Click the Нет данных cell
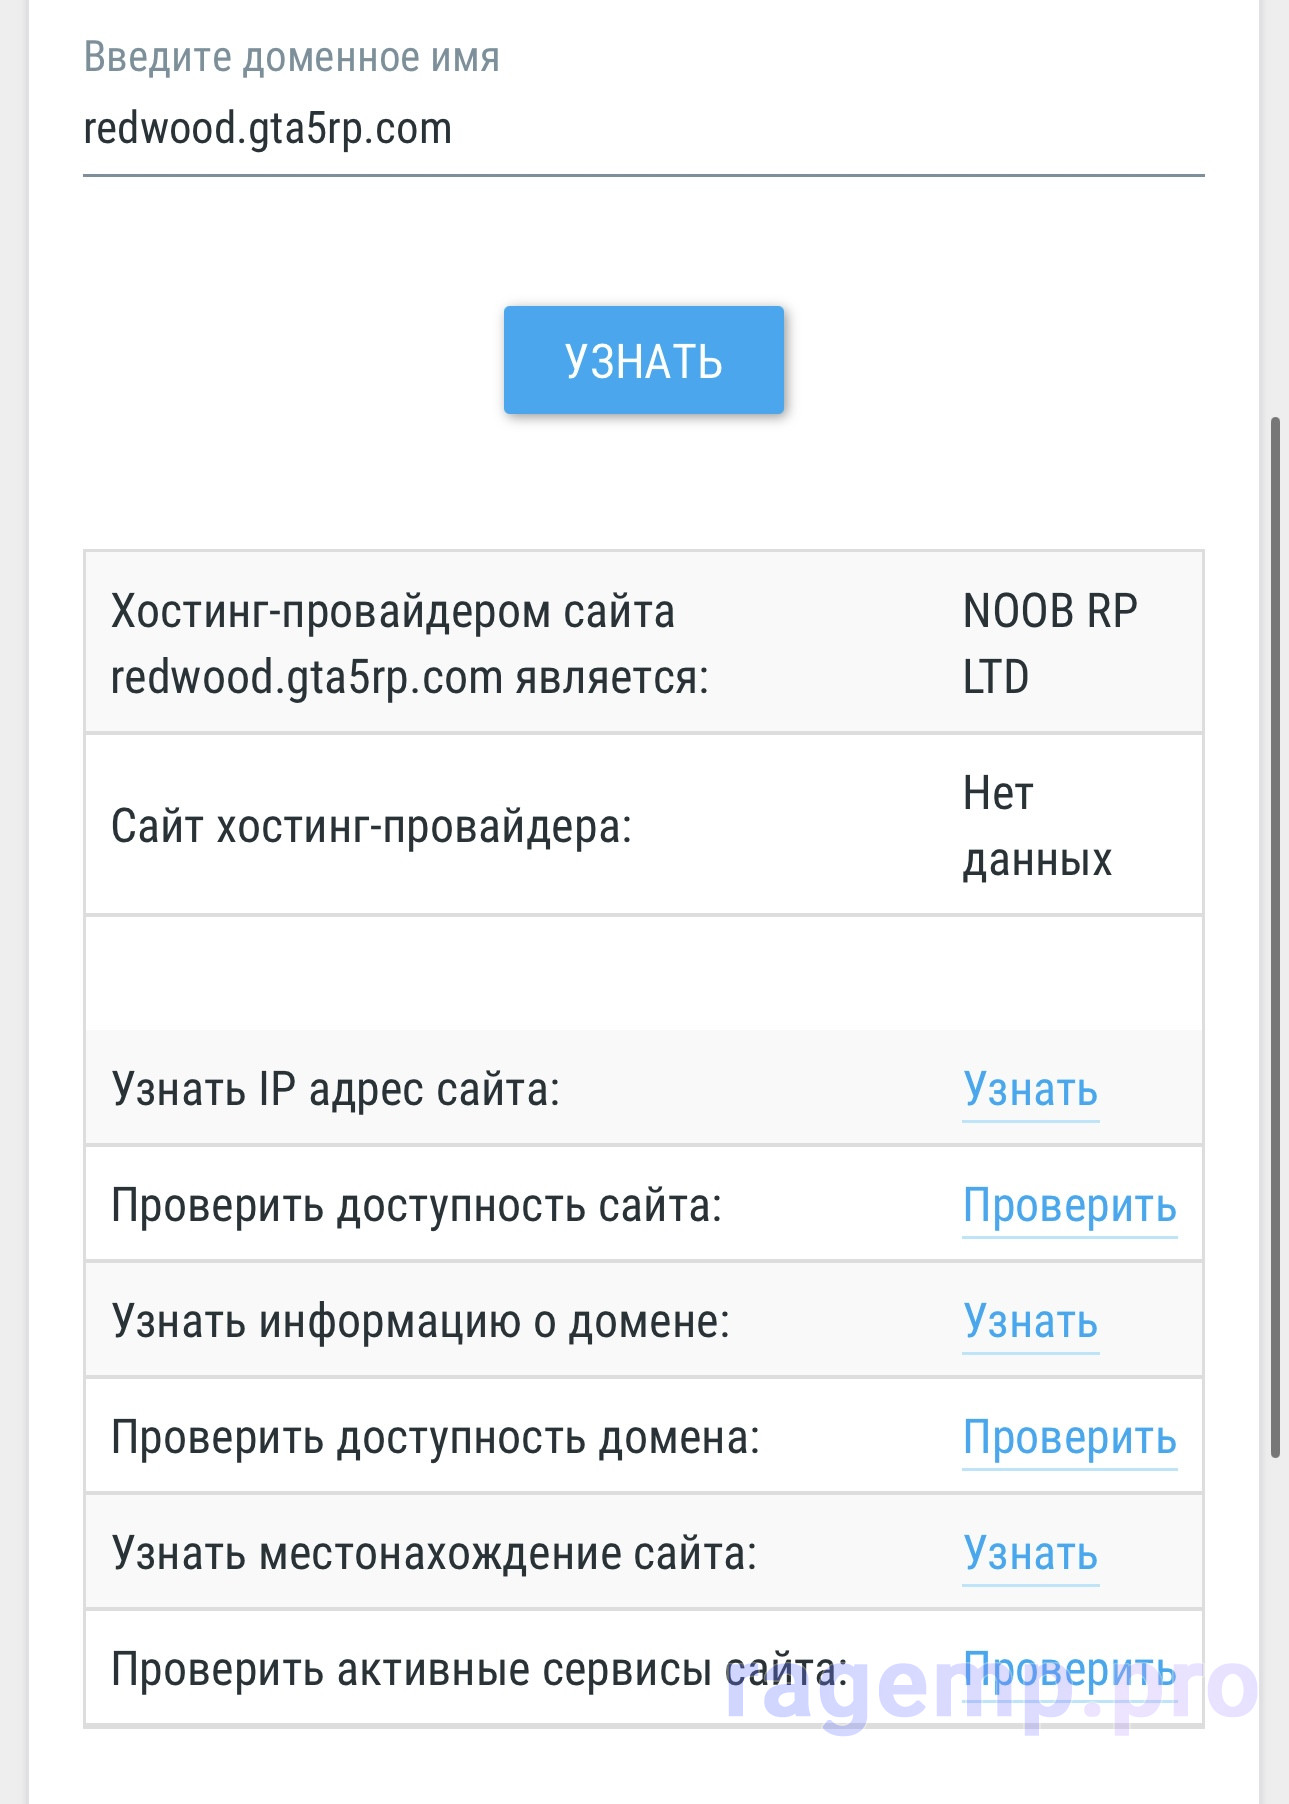Screen dimensions: 1289x1804 (1037, 826)
